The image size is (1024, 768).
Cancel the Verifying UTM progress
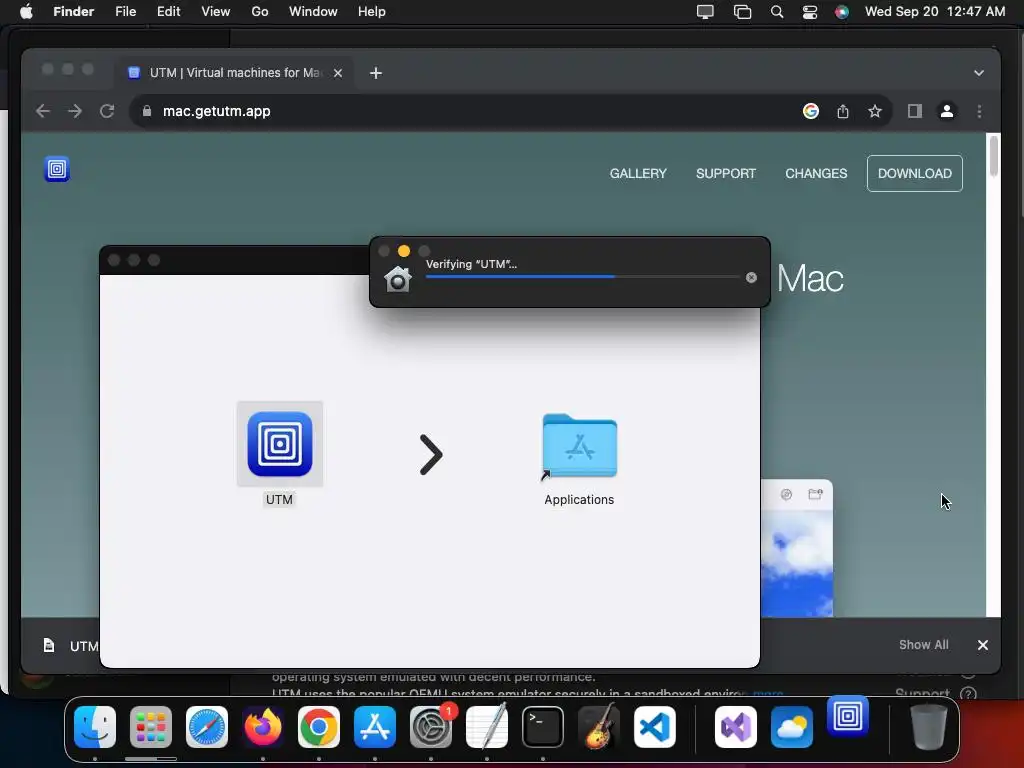[x=751, y=278]
